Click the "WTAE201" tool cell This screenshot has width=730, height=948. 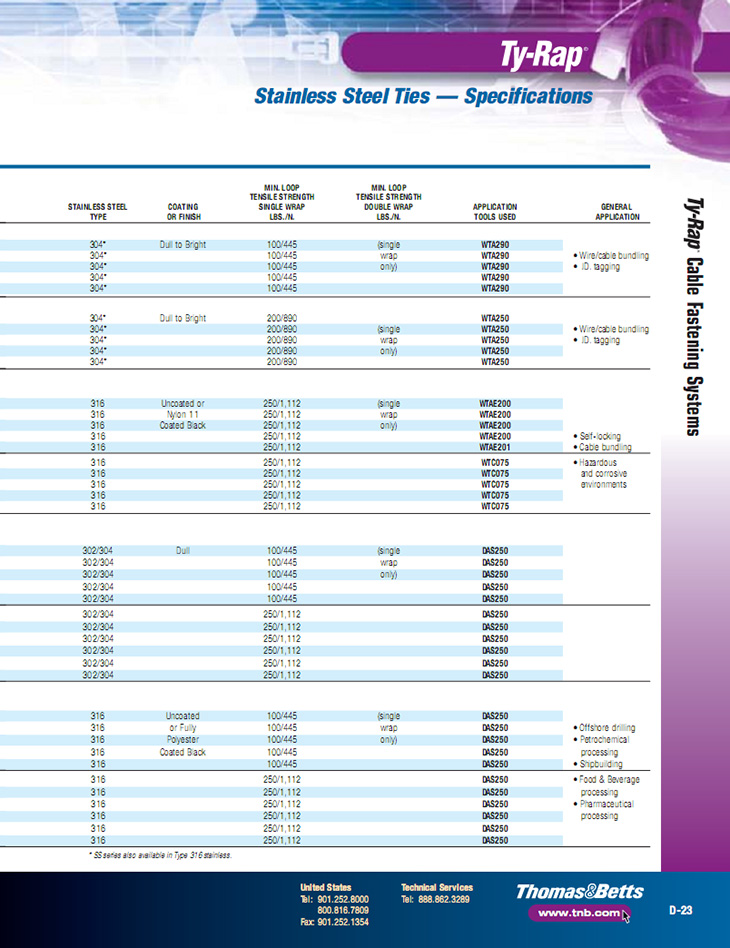pyautogui.click(x=495, y=447)
